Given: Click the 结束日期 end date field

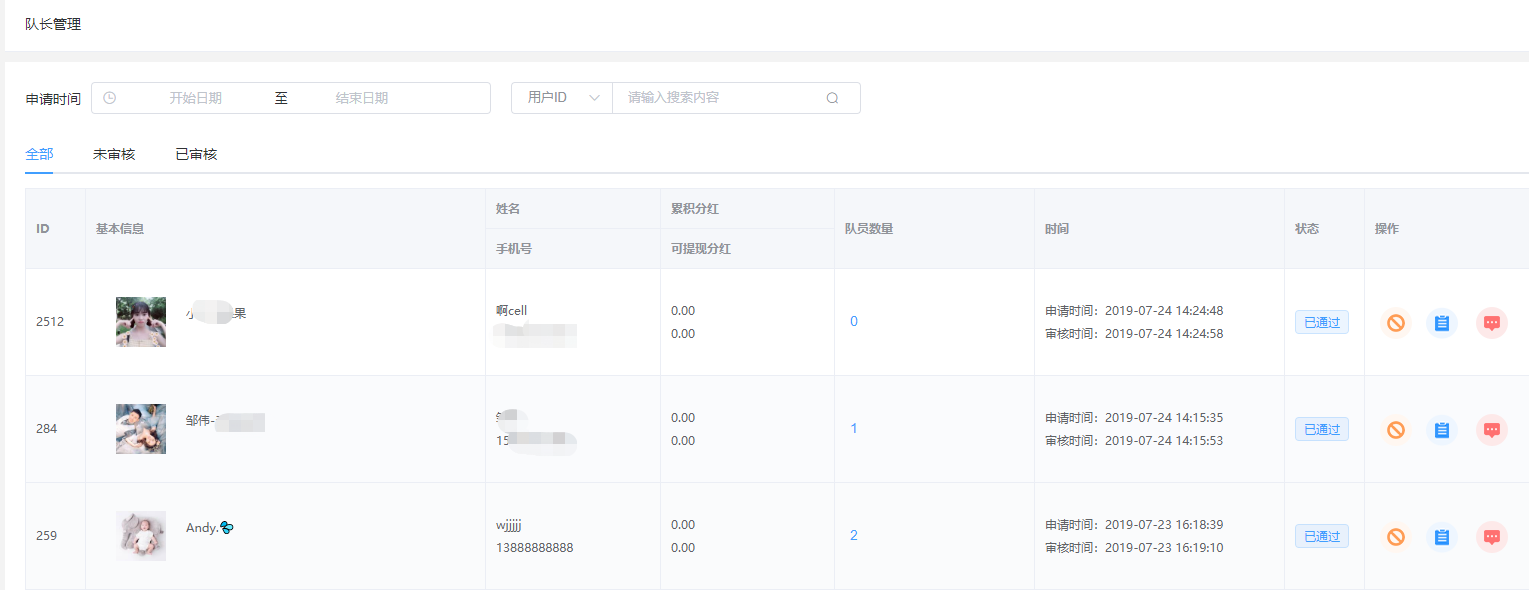Looking at the screenshot, I should pos(362,98).
